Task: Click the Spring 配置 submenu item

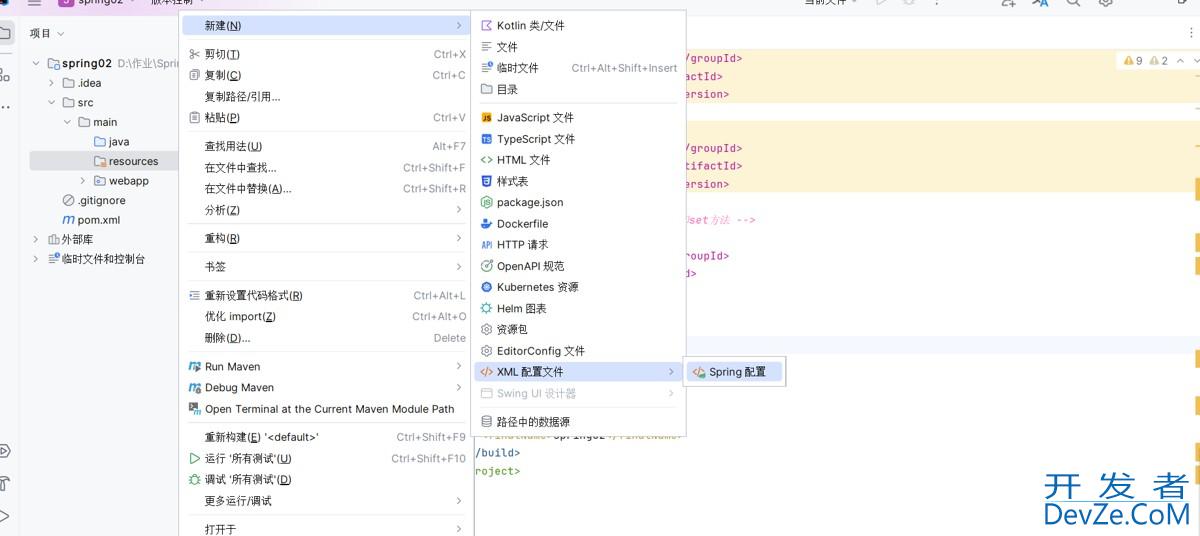Action: (736, 372)
